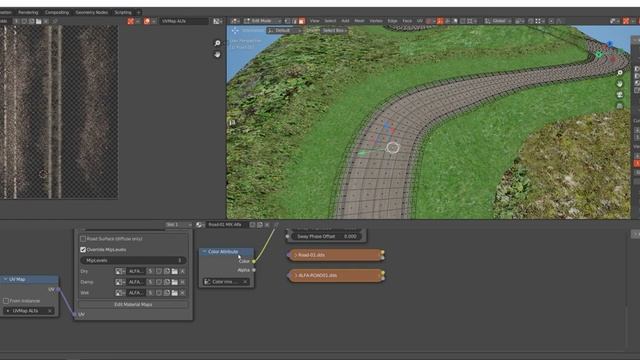Open the Dry image browse dropdown
The height and width of the screenshot is (360, 640).
click(119, 271)
